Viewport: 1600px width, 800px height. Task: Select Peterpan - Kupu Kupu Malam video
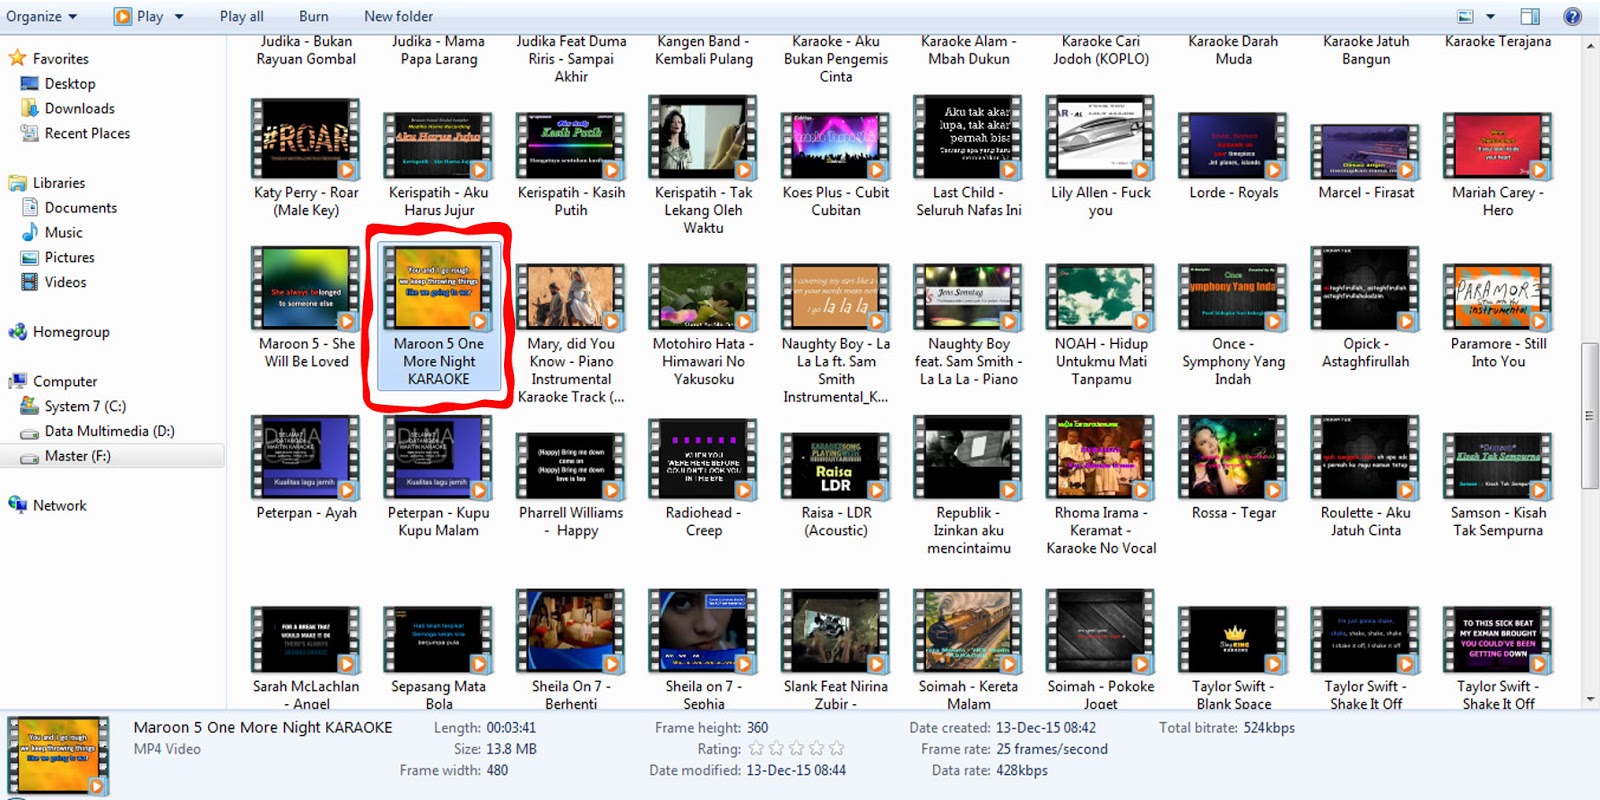pos(438,477)
